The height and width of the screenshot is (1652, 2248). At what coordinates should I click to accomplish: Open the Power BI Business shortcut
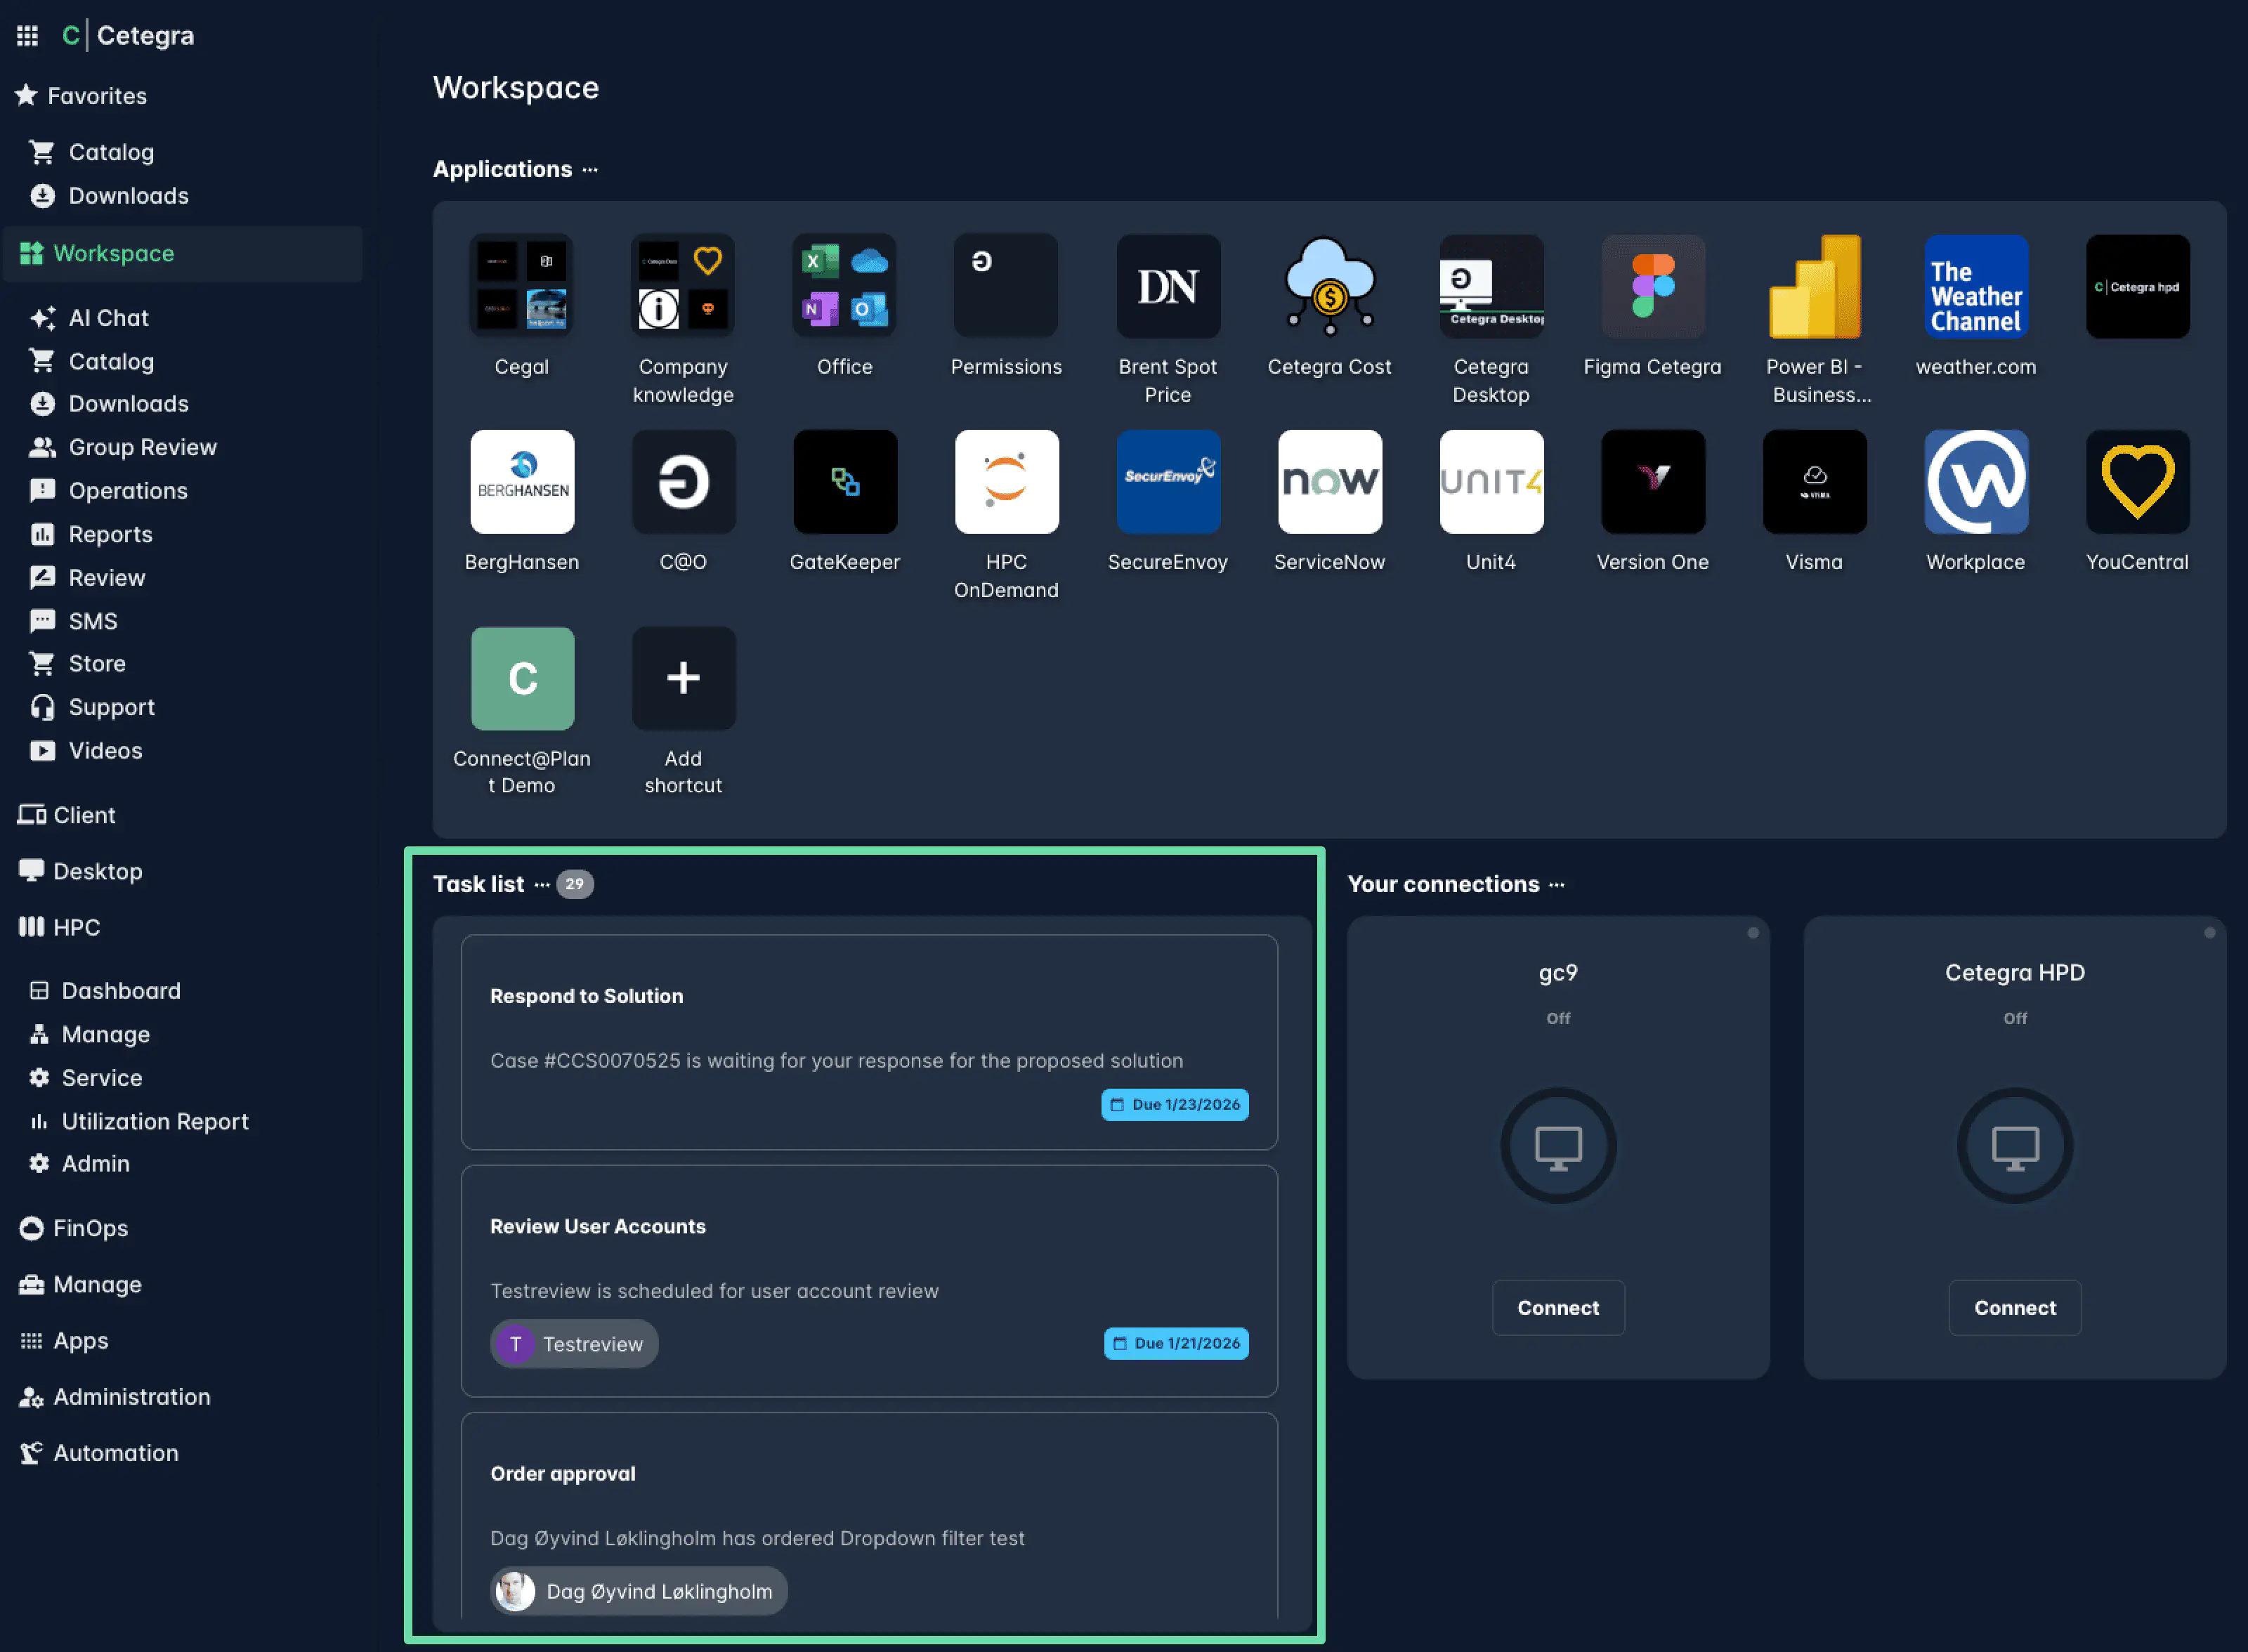click(x=1814, y=287)
